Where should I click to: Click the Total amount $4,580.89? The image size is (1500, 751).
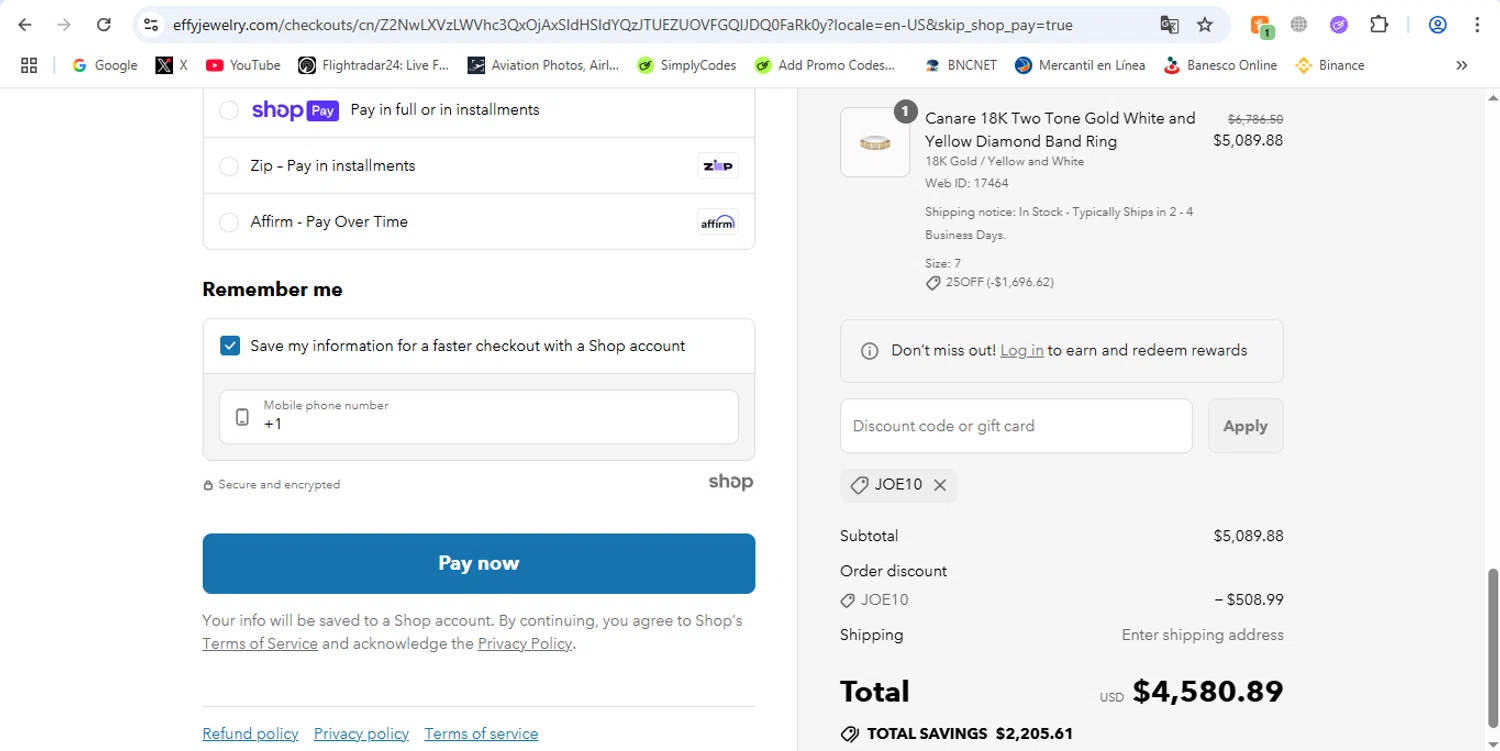pos(1208,692)
